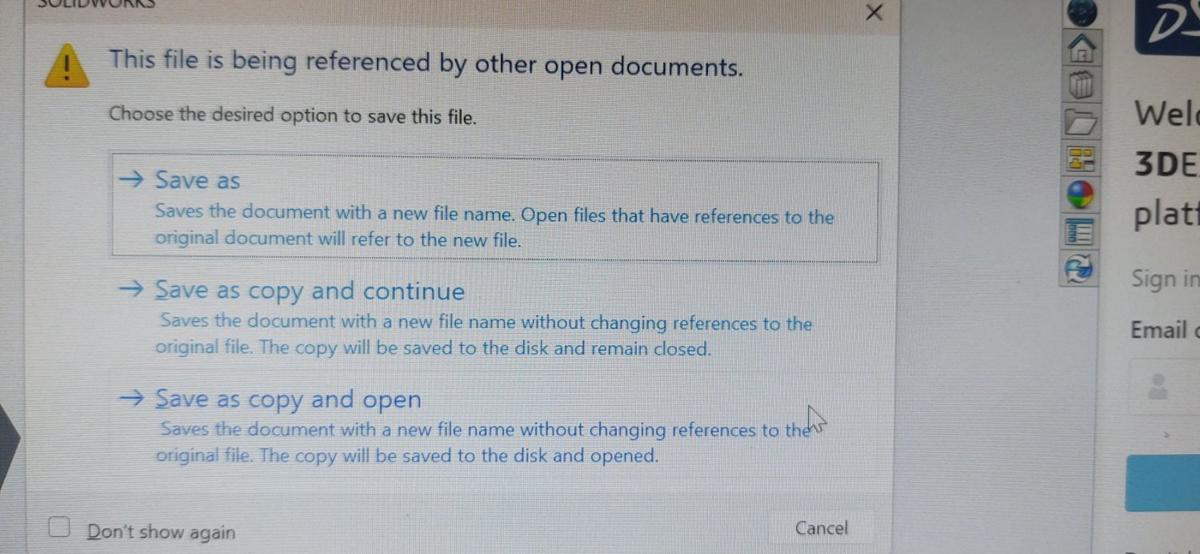Open the 3DEXPERIENCE globe tab in task pane
The height and width of the screenshot is (554, 1200).
1082,12
